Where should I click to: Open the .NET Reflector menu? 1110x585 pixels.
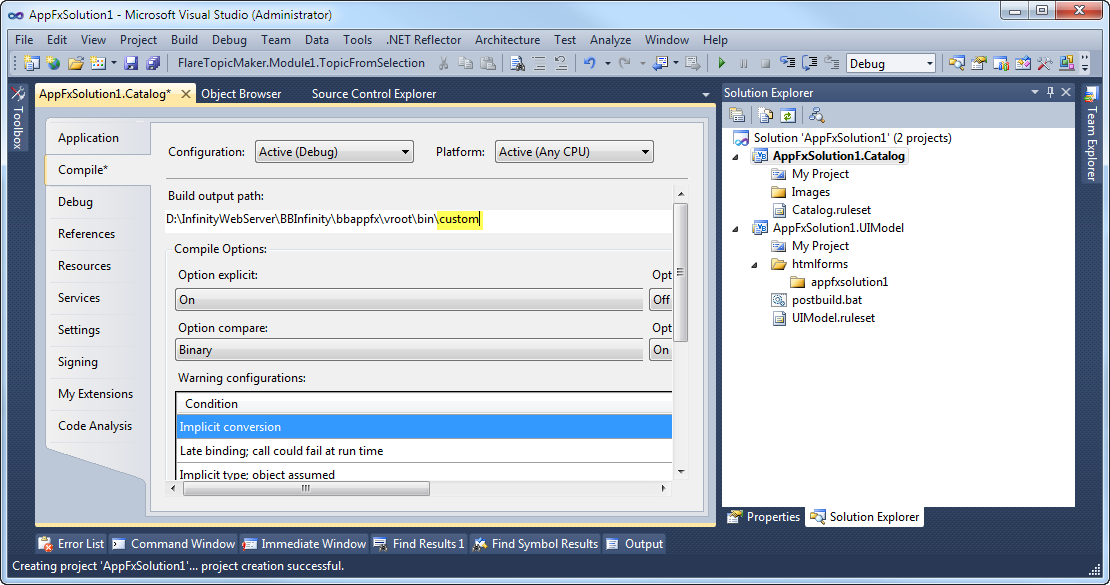pos(423,40)
